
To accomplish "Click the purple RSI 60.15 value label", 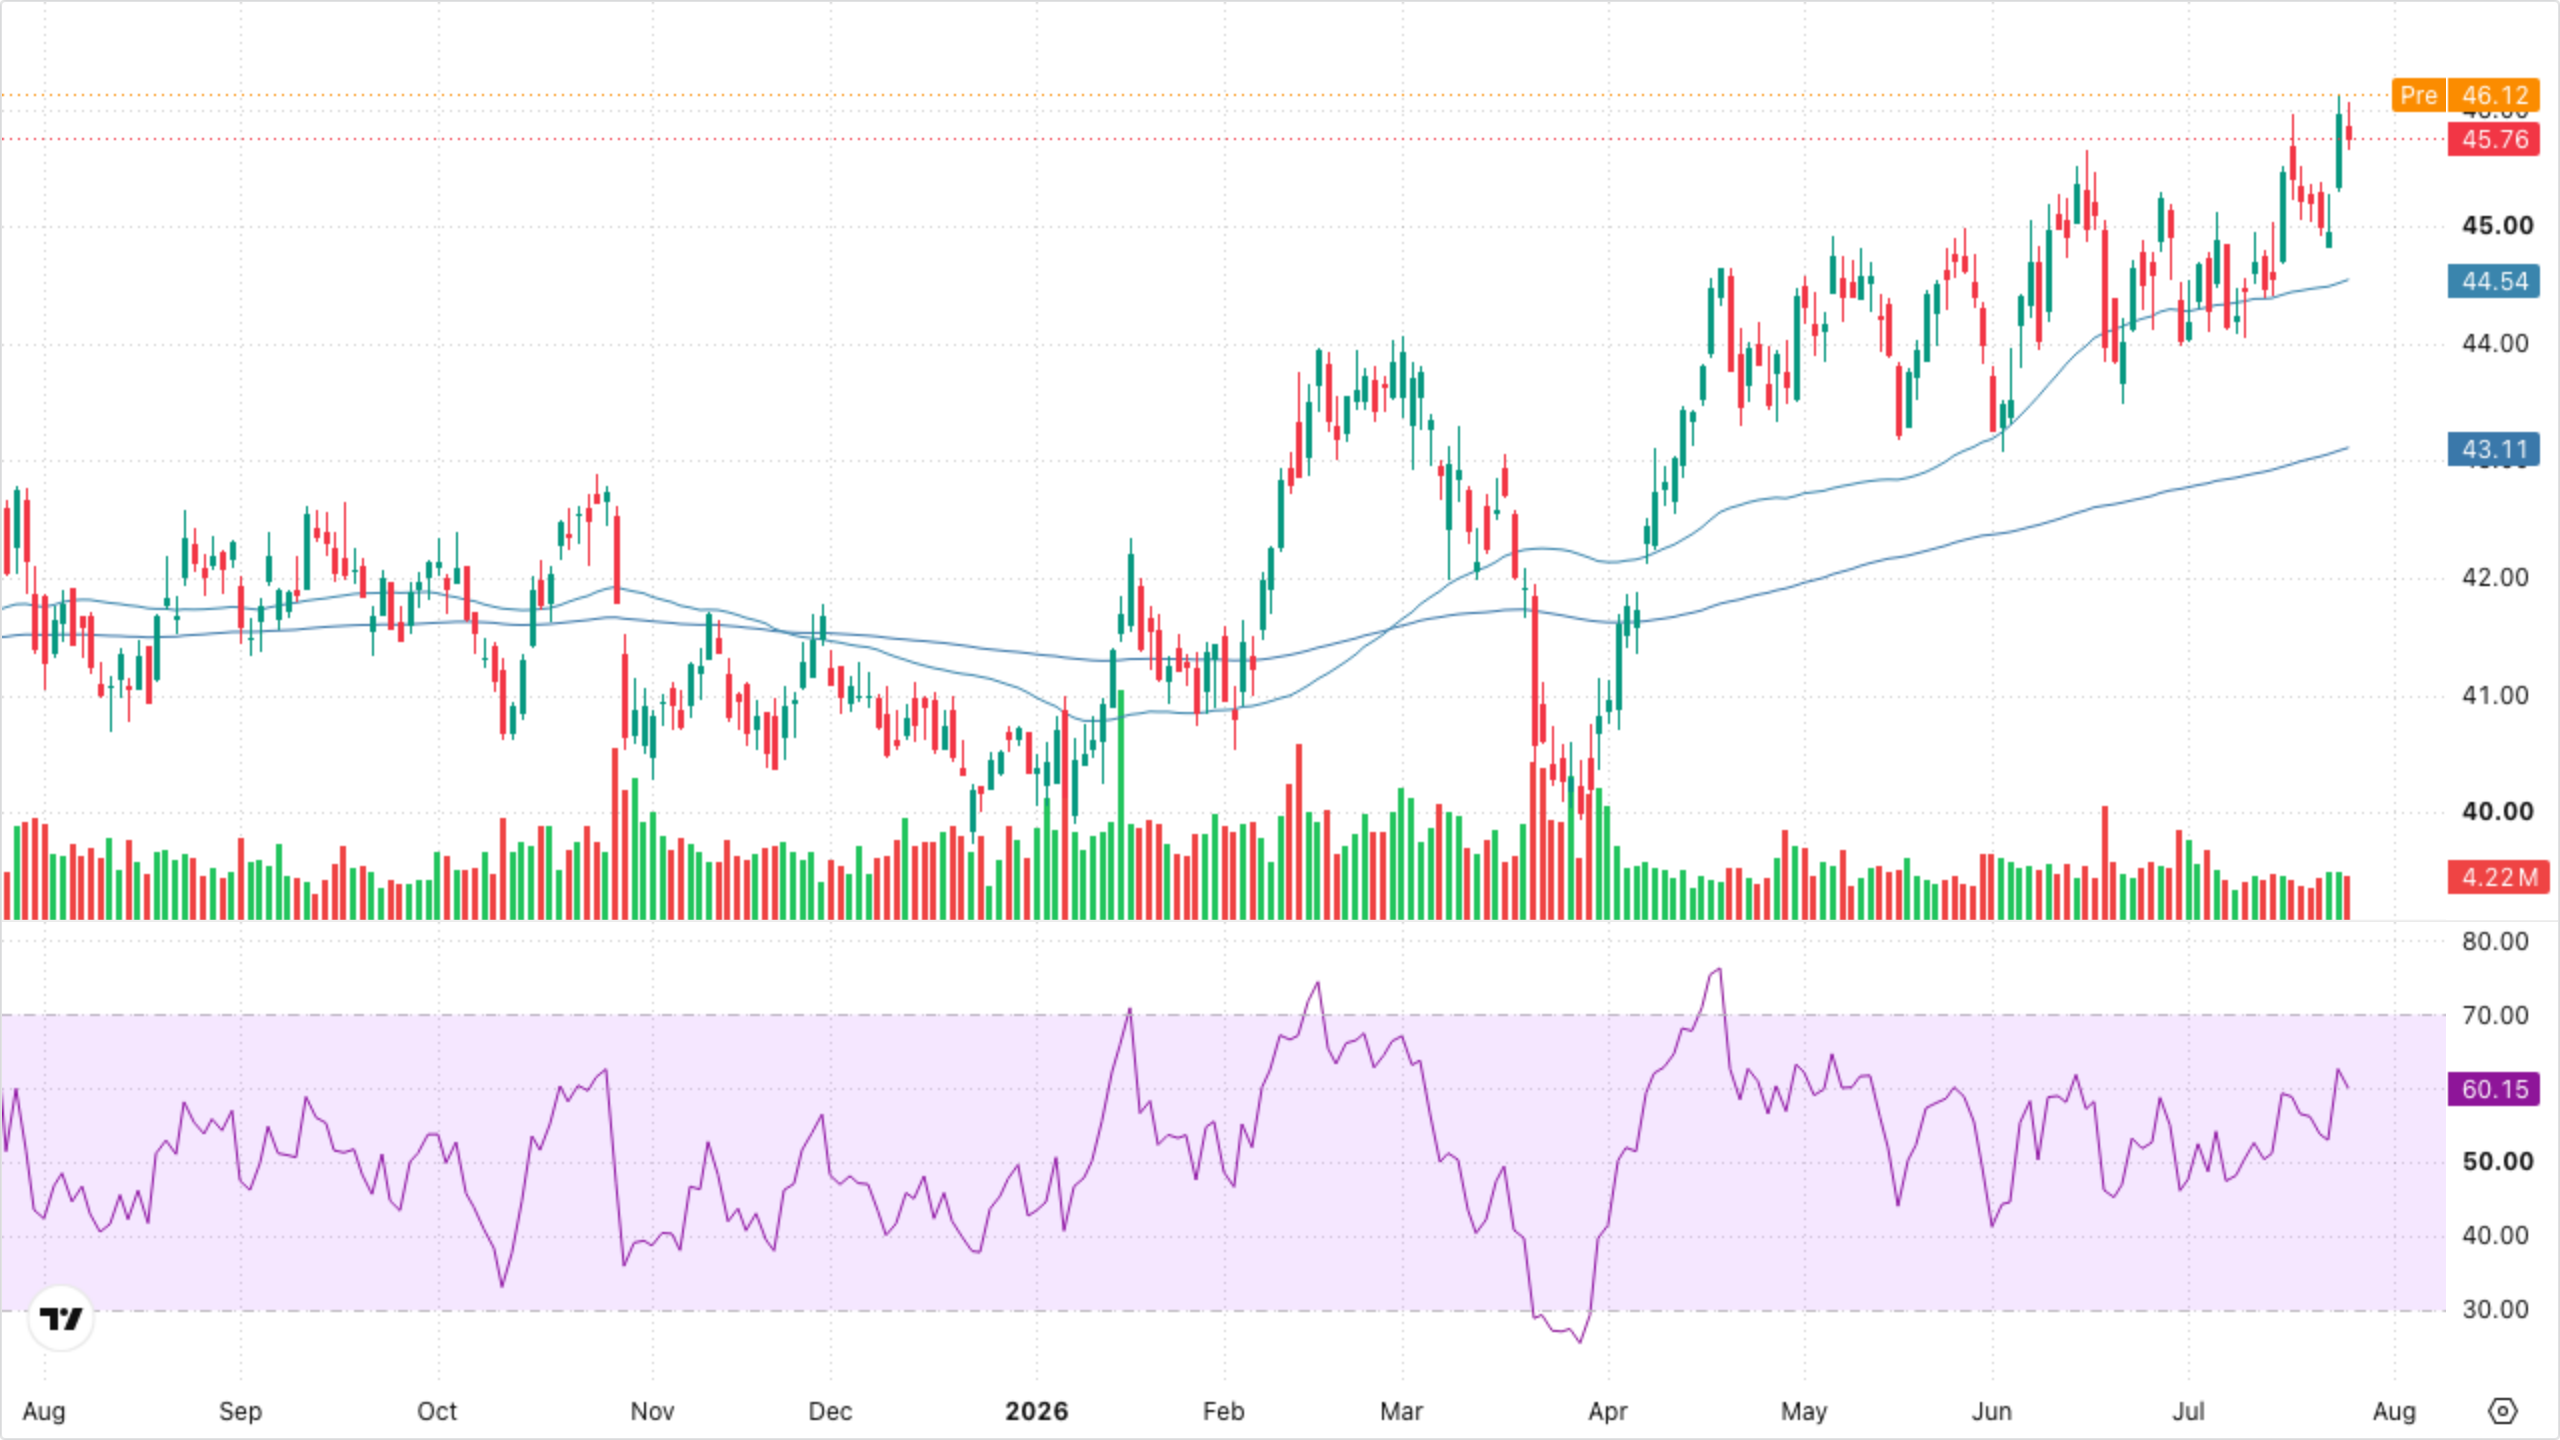I will (2494, 1089).
